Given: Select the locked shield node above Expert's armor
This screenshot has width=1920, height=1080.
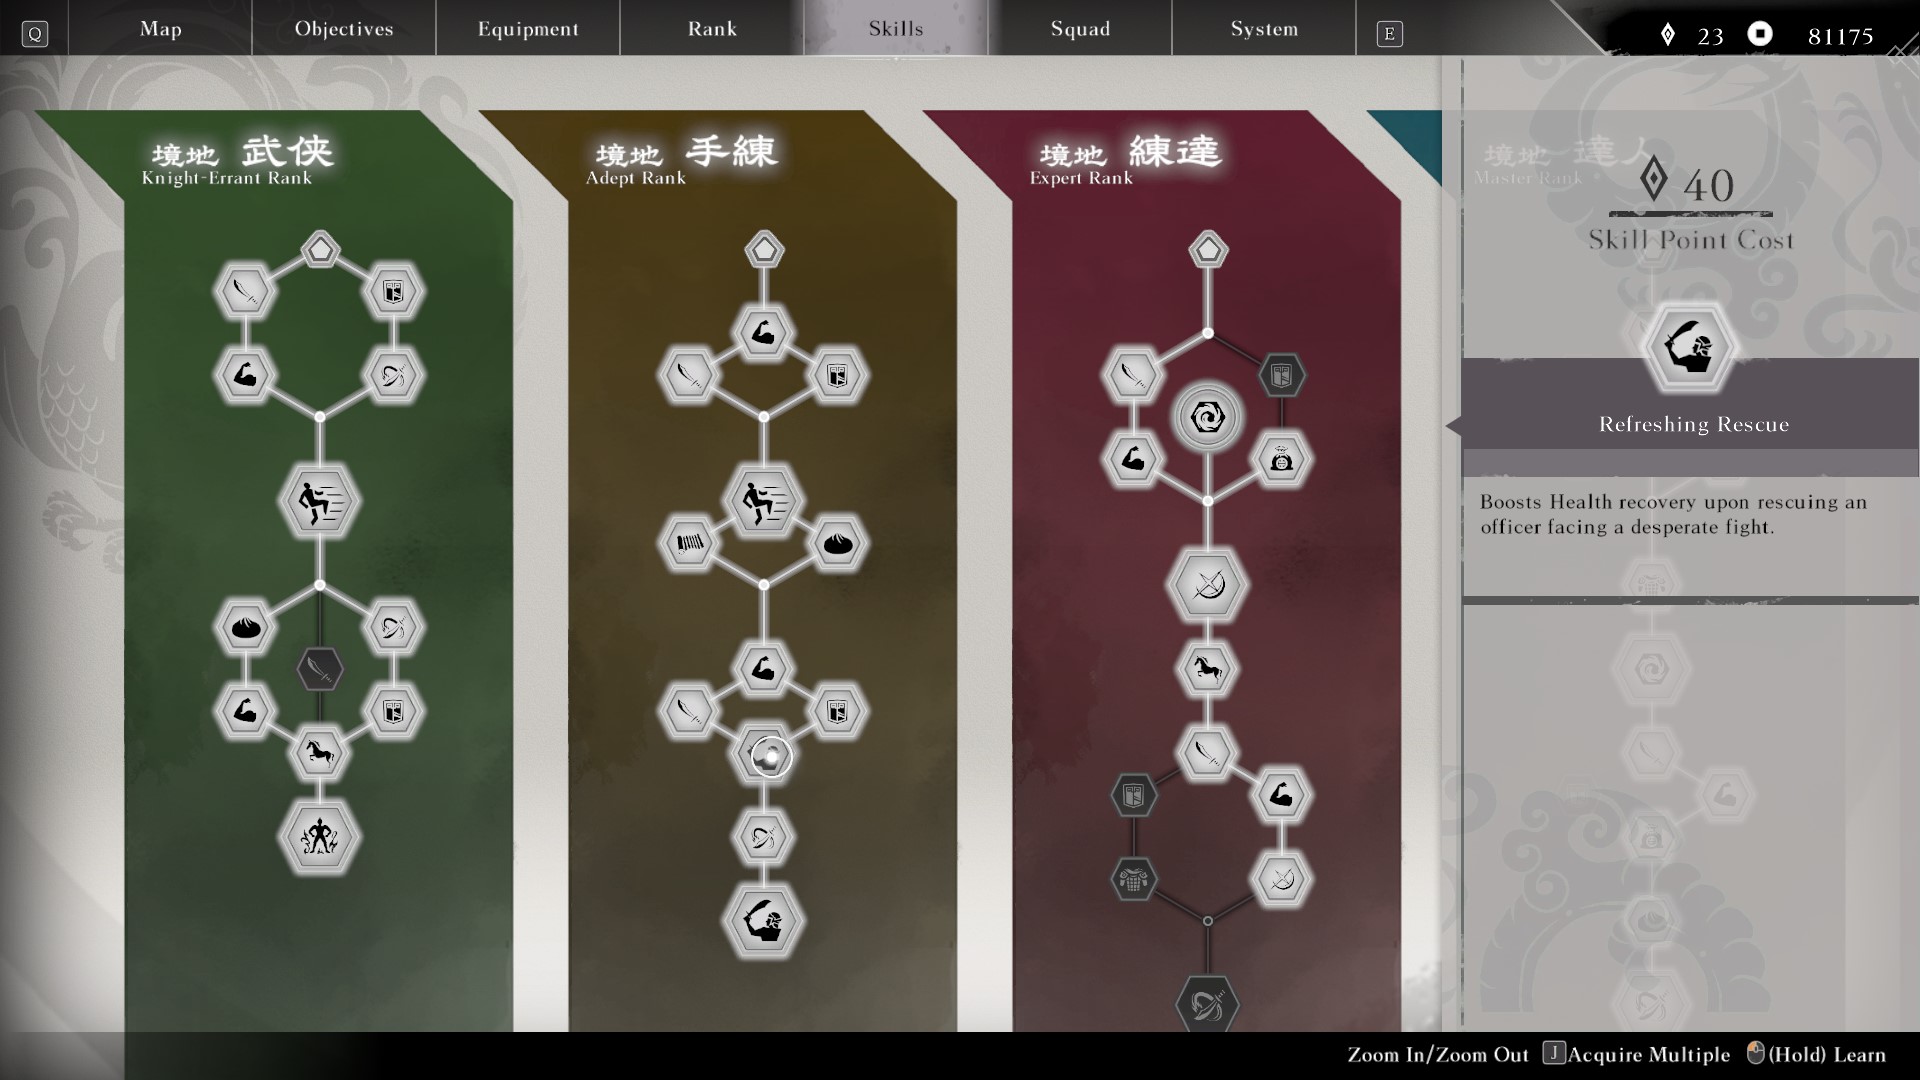Looking at the screenshot, I should [x=1134, y=795].
